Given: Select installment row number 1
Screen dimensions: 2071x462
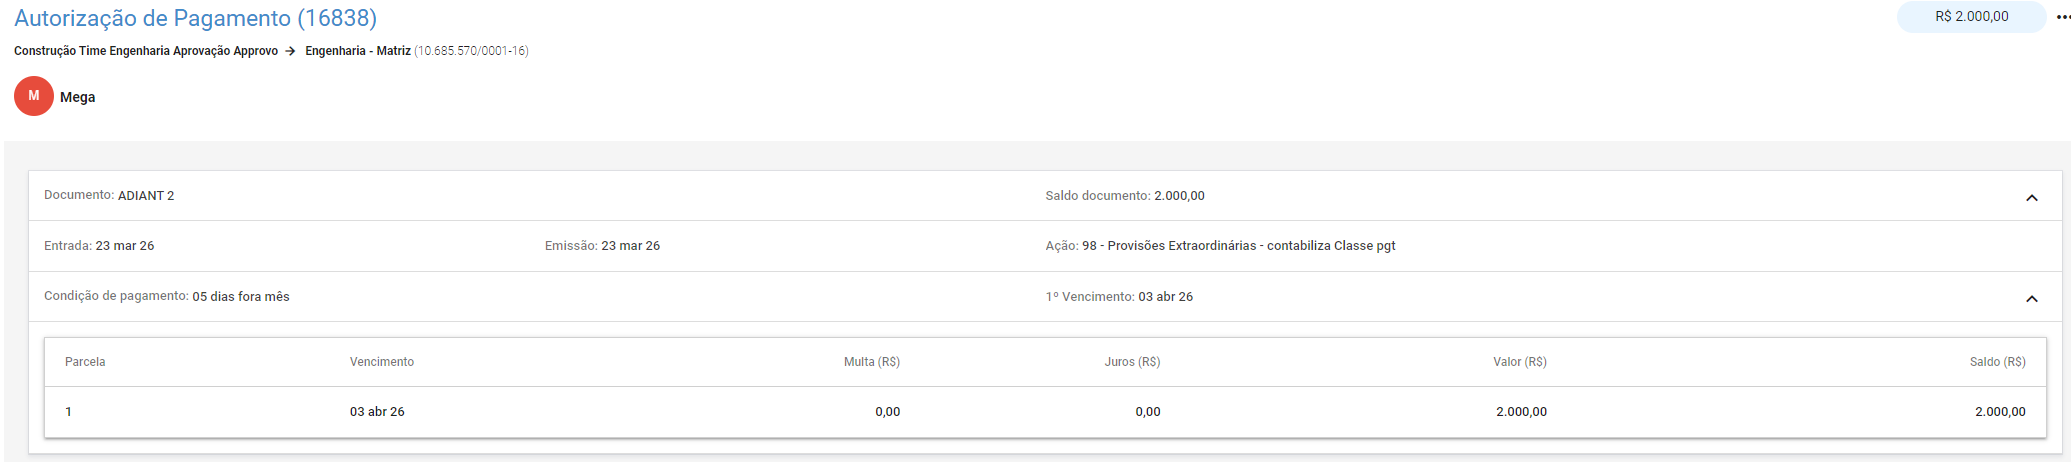Looking at the screenshot, I should click(x=68, y=412).
